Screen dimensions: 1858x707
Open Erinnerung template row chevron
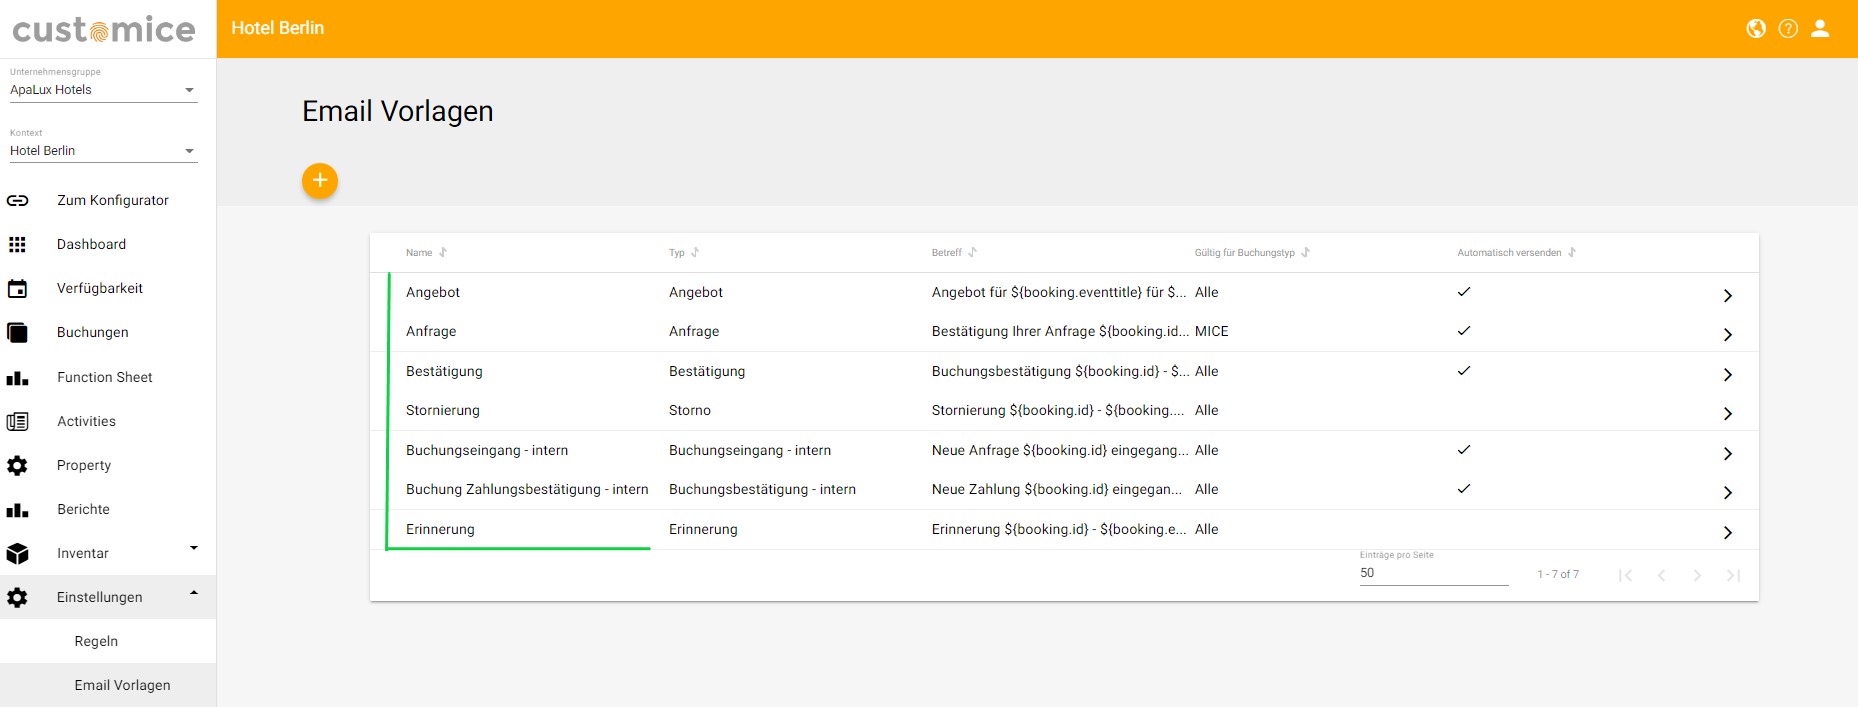1727,532
